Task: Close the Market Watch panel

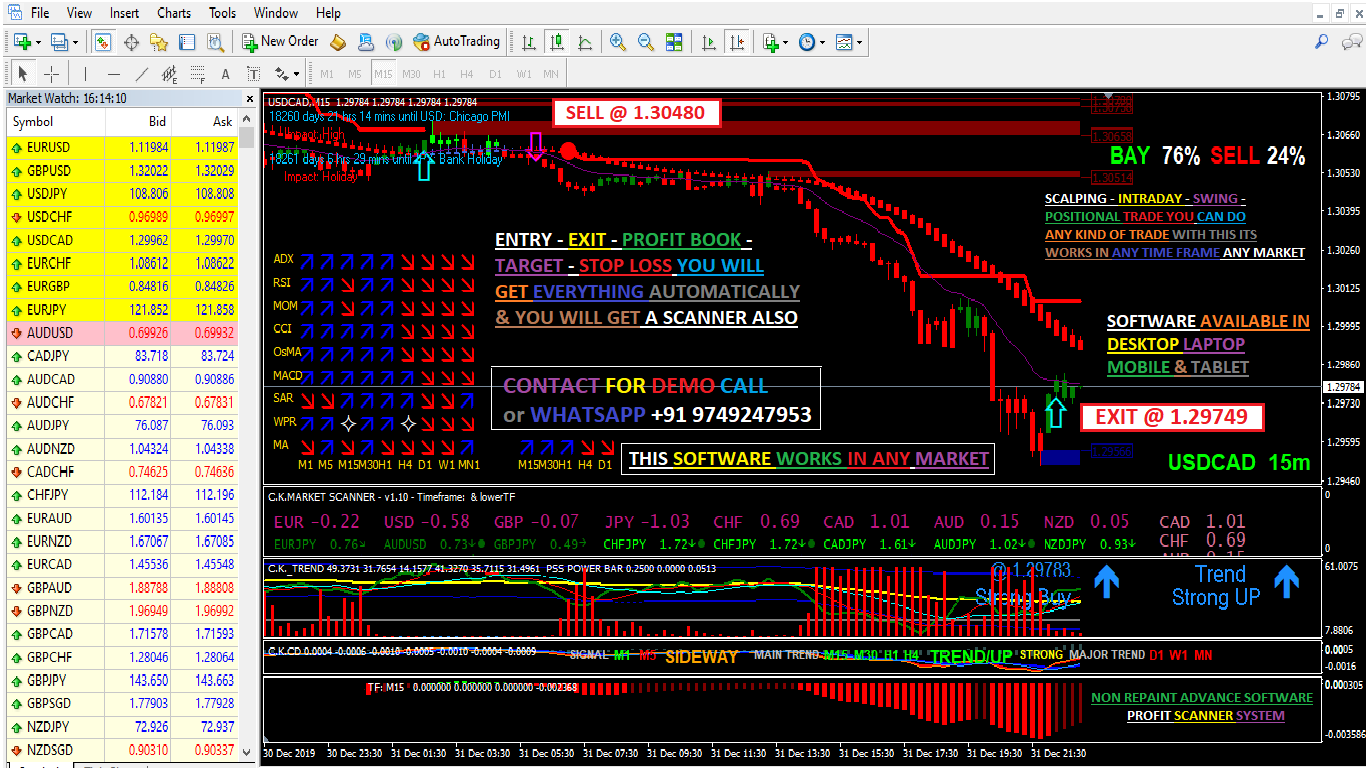Action: [249, 98]
